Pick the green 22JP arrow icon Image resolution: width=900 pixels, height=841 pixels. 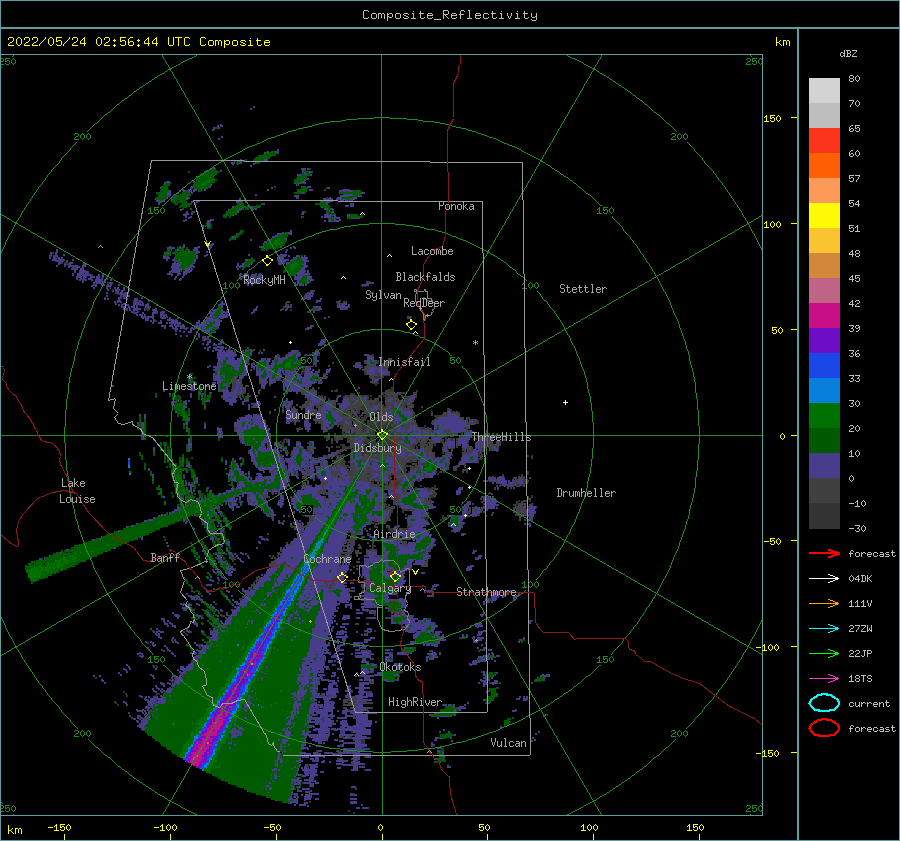coord(824,653)
